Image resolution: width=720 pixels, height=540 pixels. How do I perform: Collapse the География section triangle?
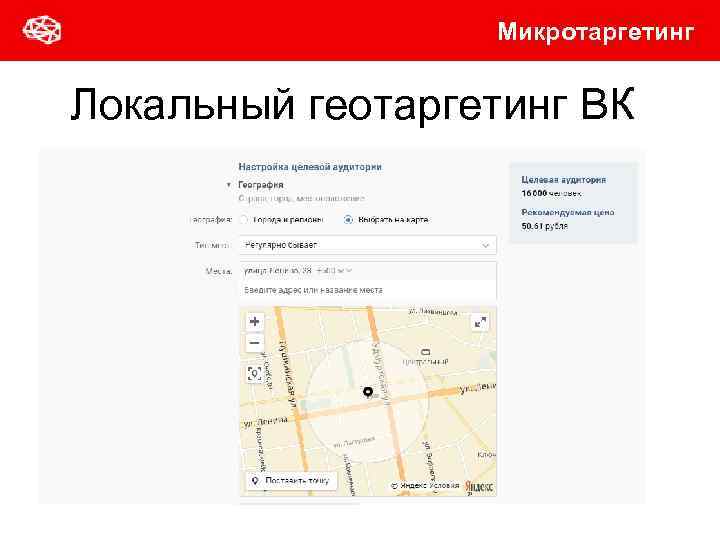click(x=229, y=185)
